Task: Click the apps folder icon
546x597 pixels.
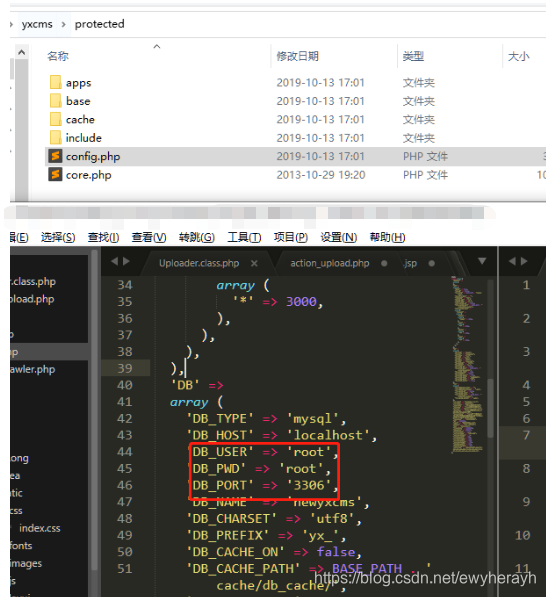Action: (56, 82)
